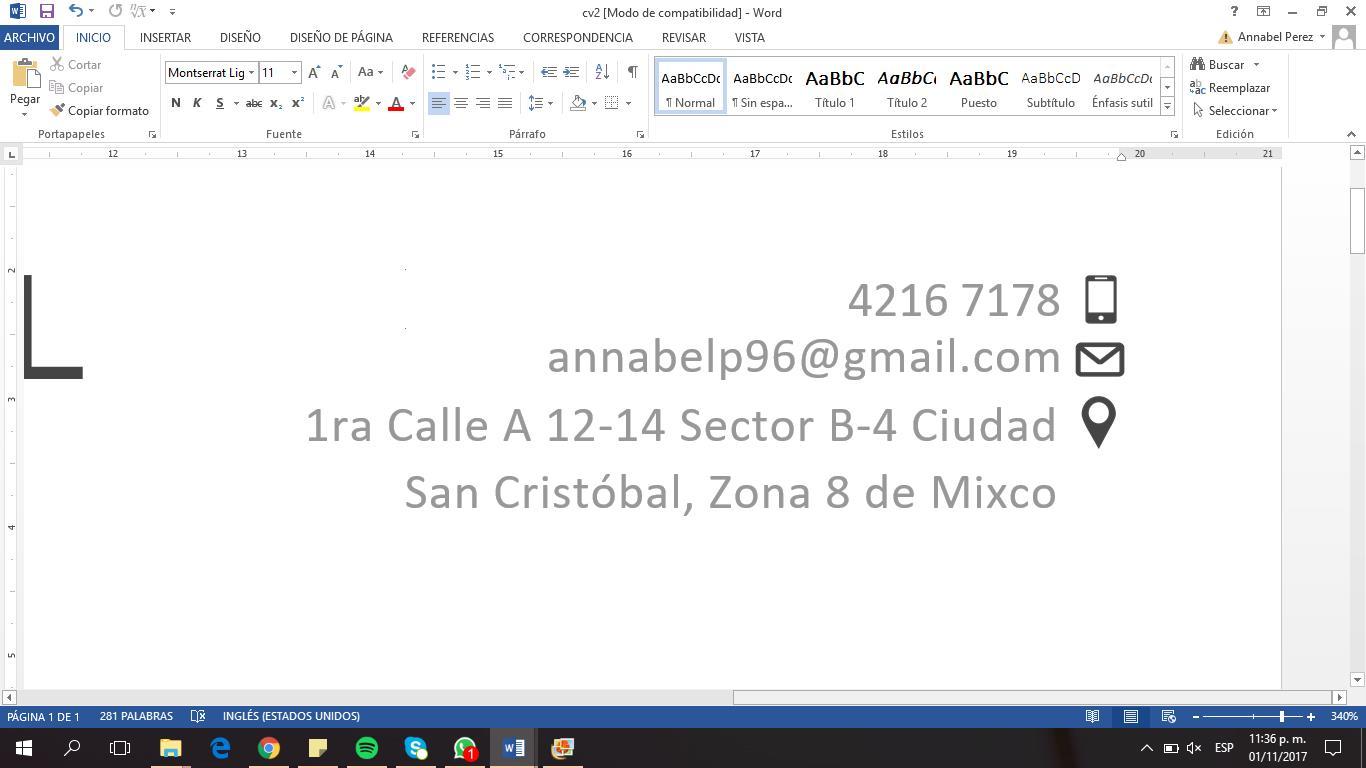The image size is (1366, 768).
Task: Switch to Web Layout view in status bar
Action: [1168, 716]
